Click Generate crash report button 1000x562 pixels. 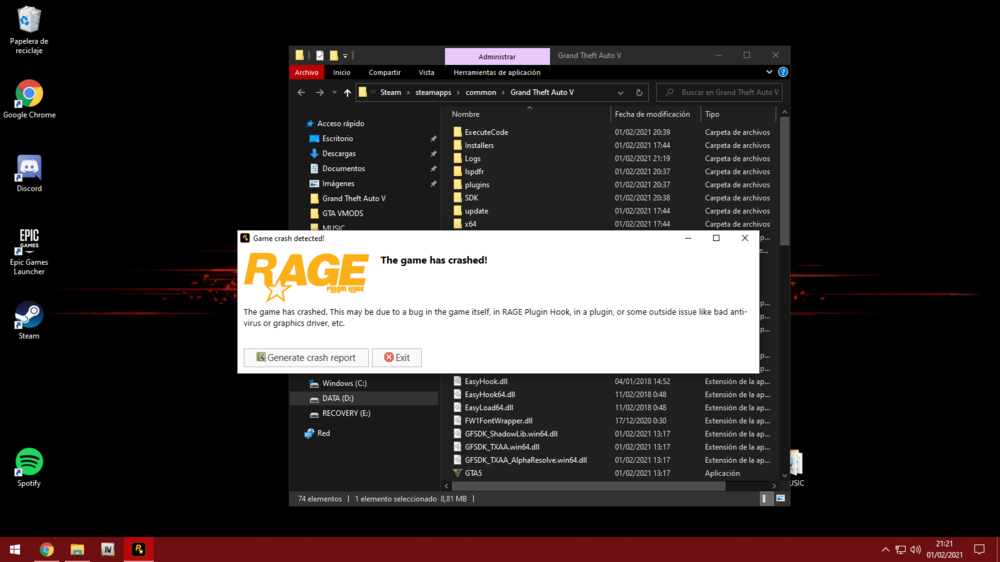[305, 357]
